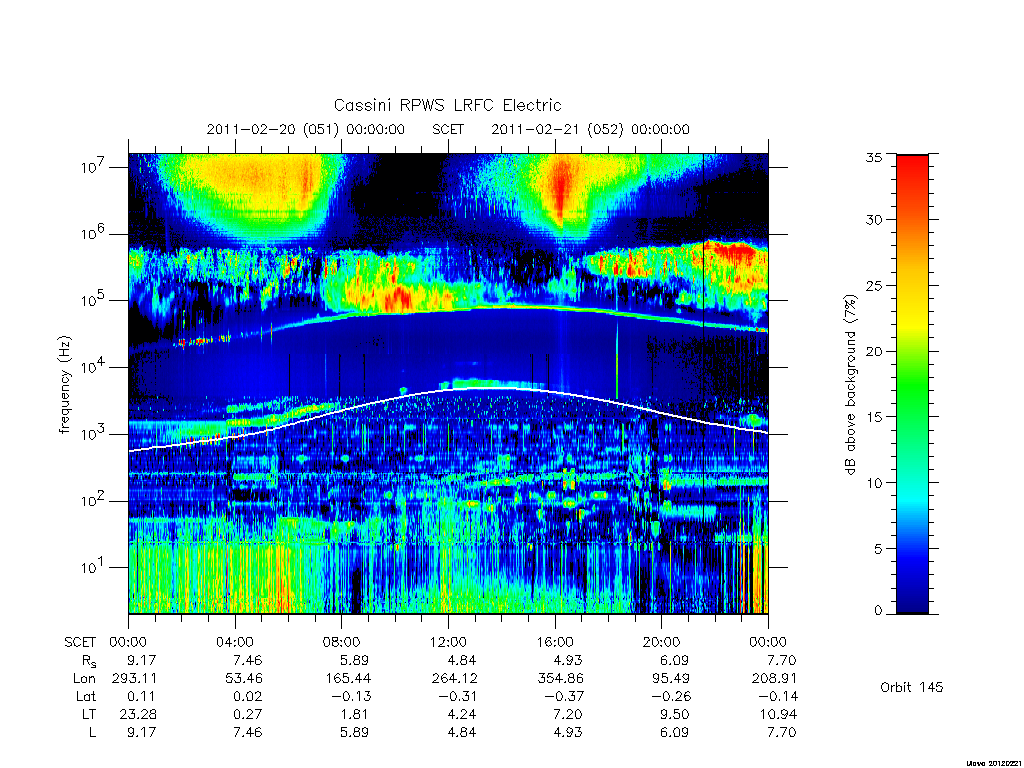
Task: Click the "Lon" row label
Action: 85,679
